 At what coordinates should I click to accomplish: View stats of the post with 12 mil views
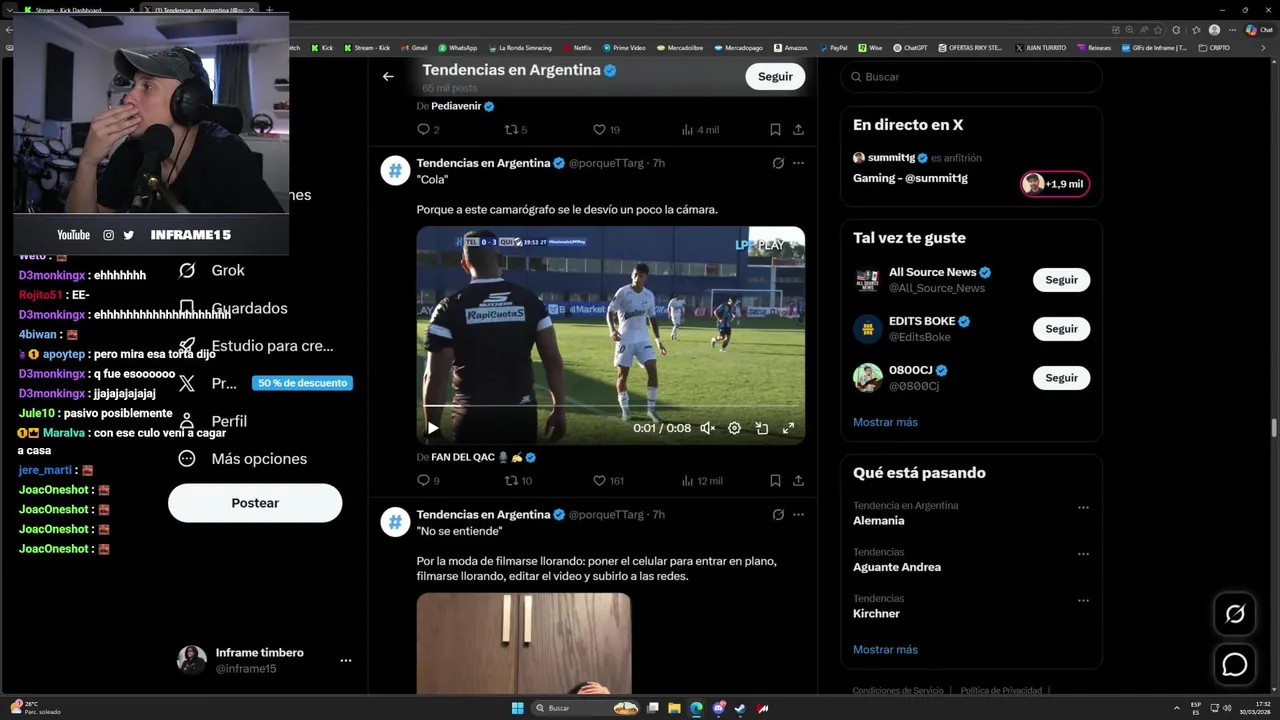click(702, 481)
